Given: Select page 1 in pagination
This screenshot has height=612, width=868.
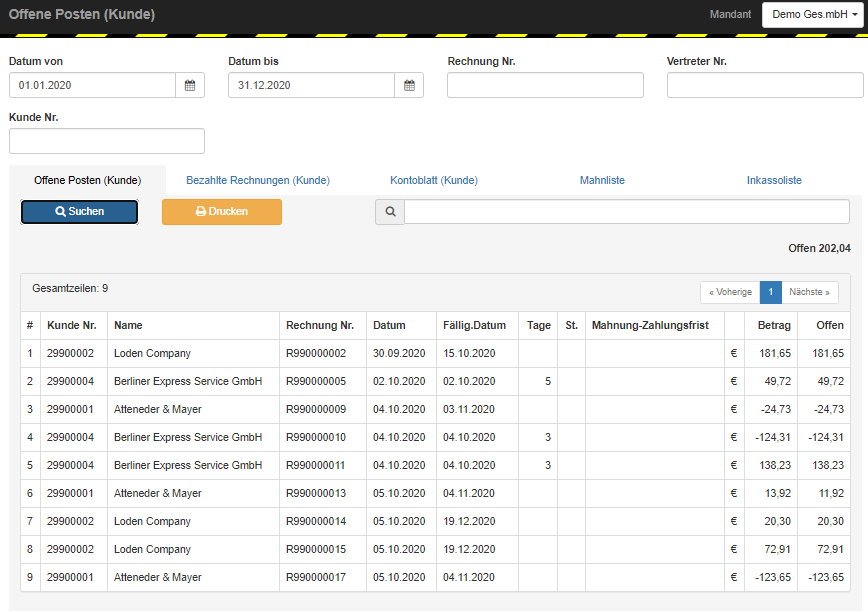Looking at the screenshot, I should point(771,292).
